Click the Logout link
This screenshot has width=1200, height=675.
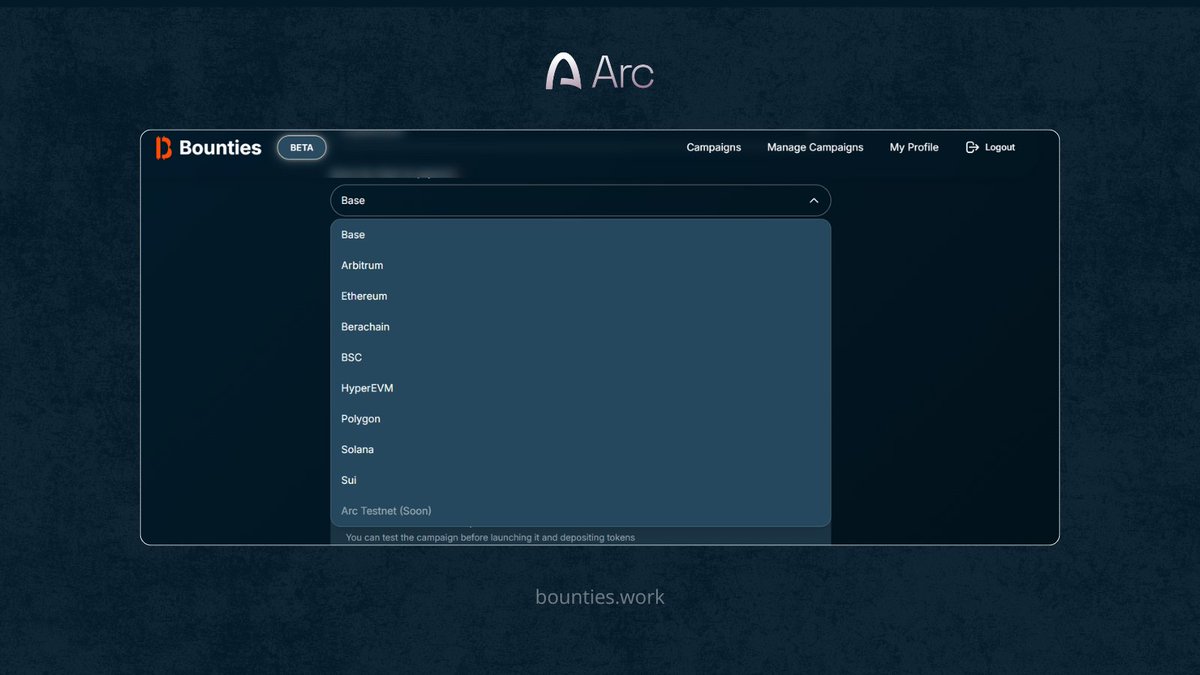pyautogui.click(x=990, y=147)
